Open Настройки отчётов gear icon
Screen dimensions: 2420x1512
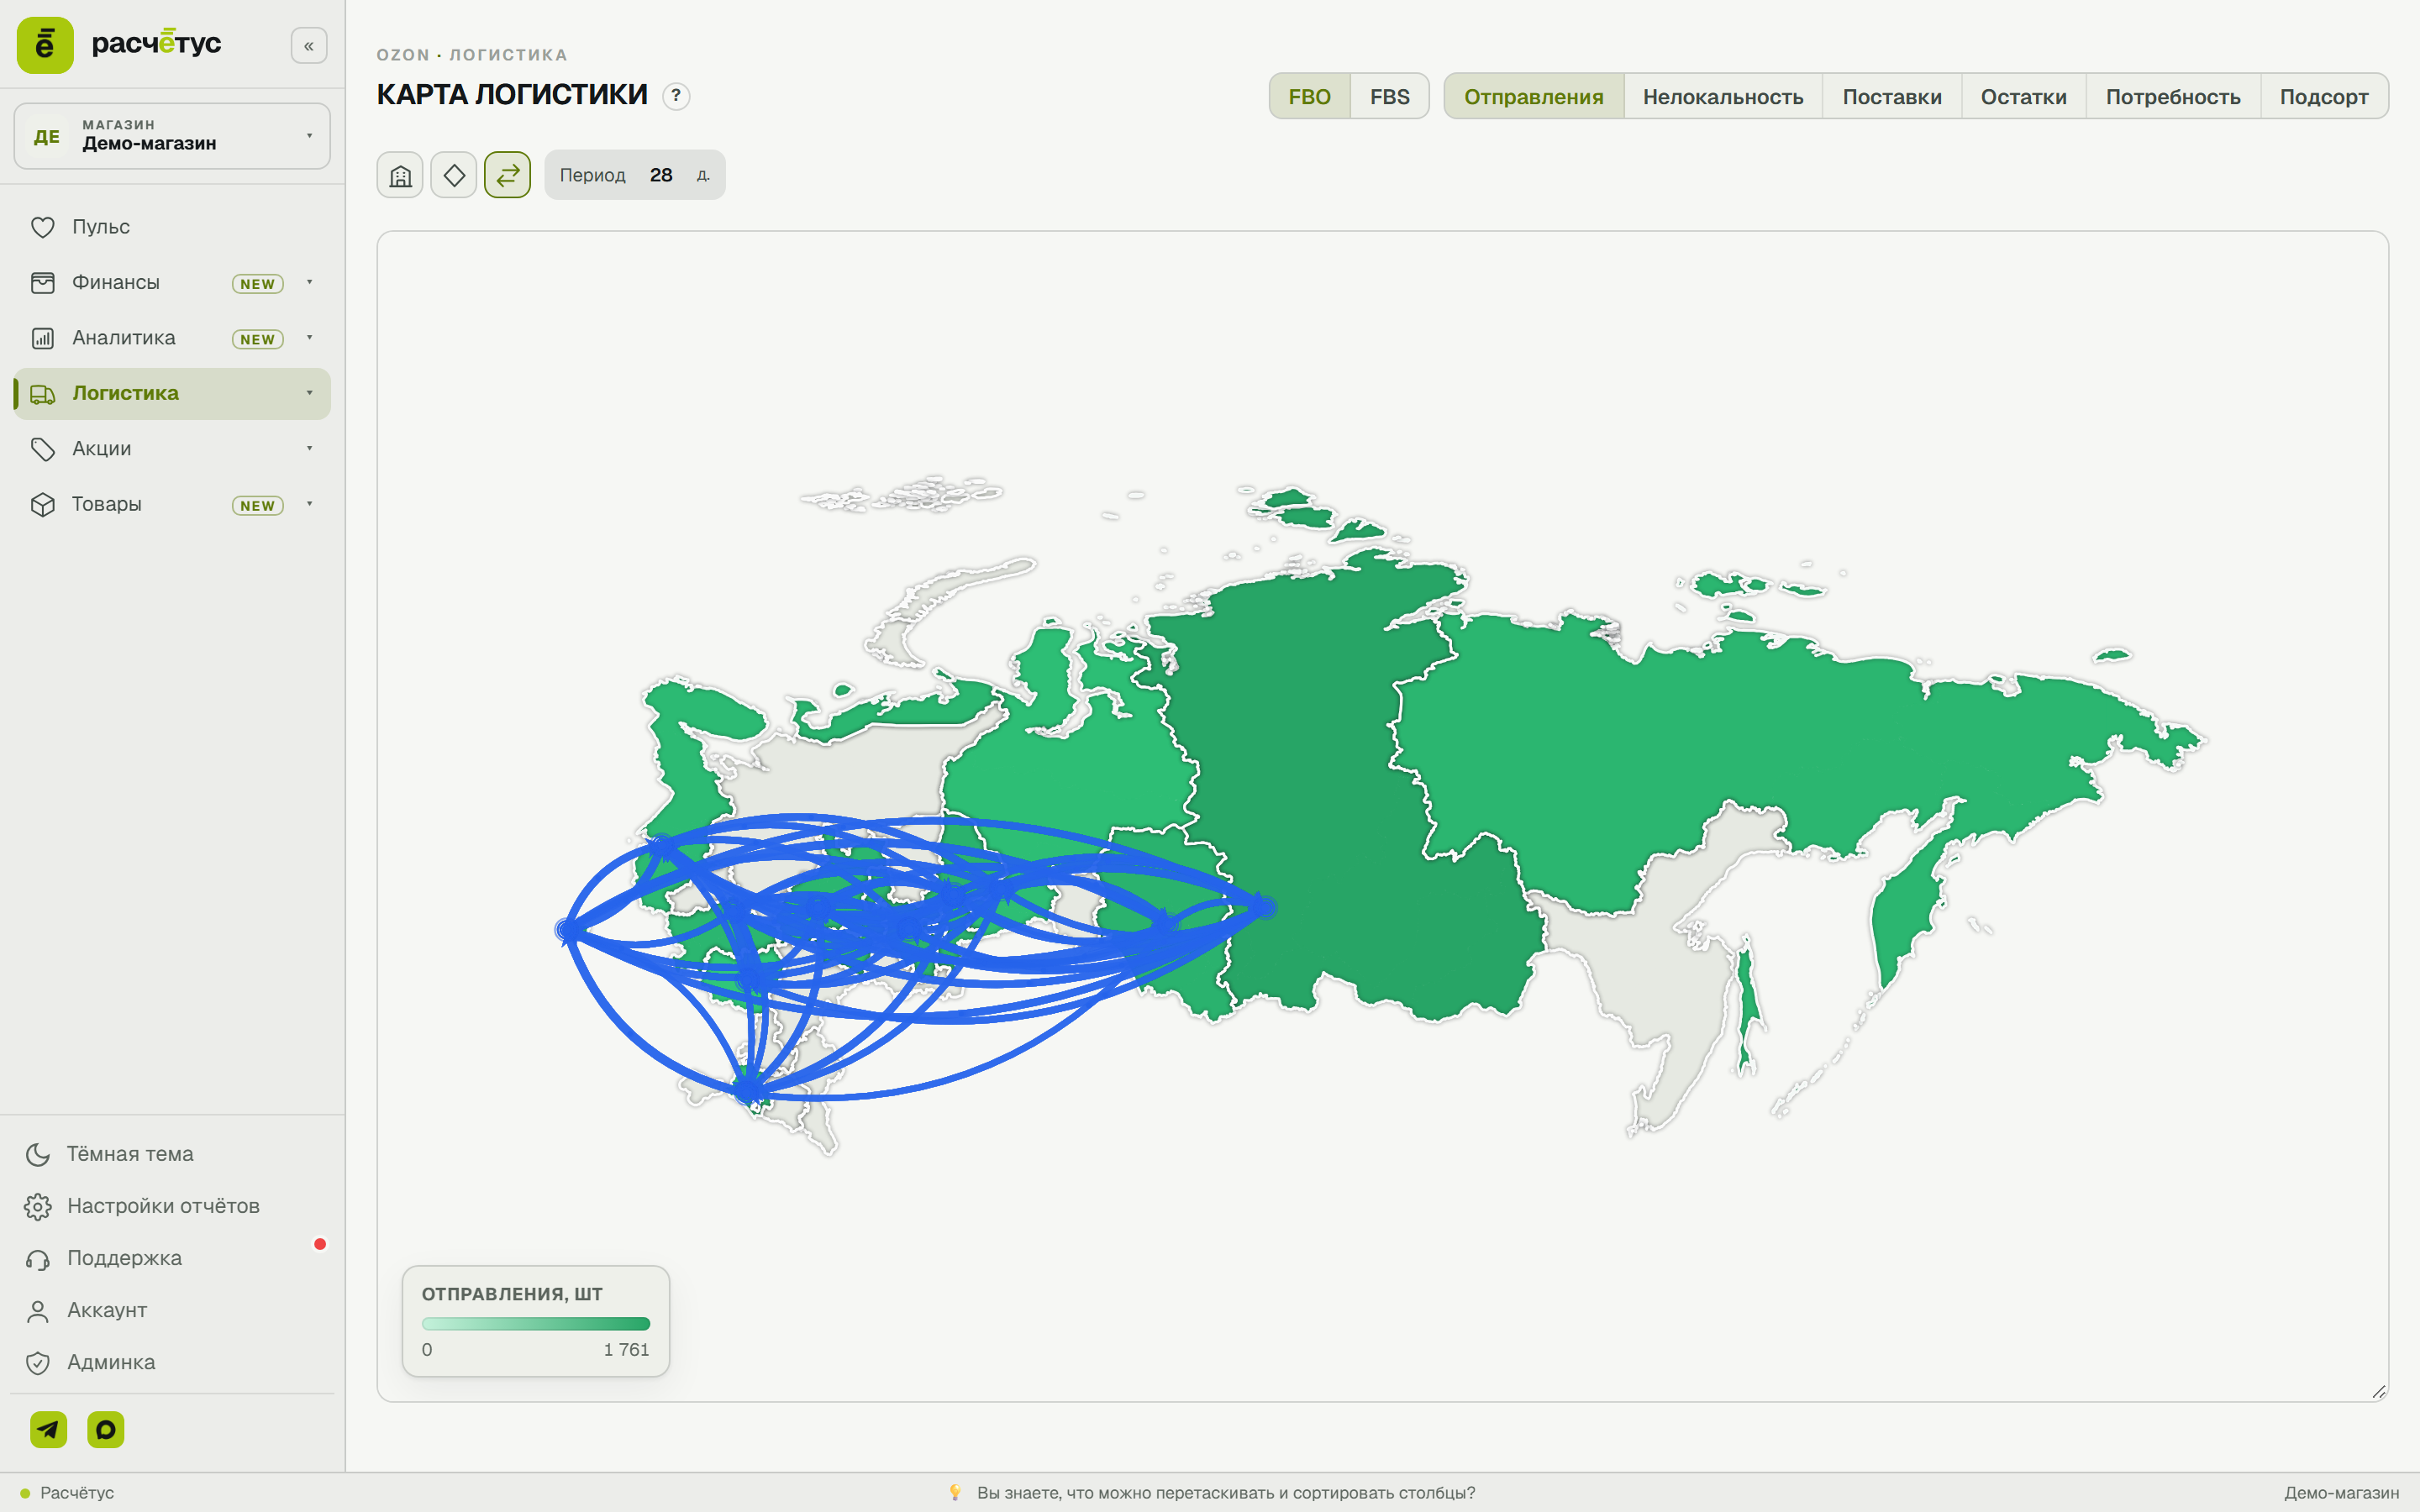pos(38,1206)
